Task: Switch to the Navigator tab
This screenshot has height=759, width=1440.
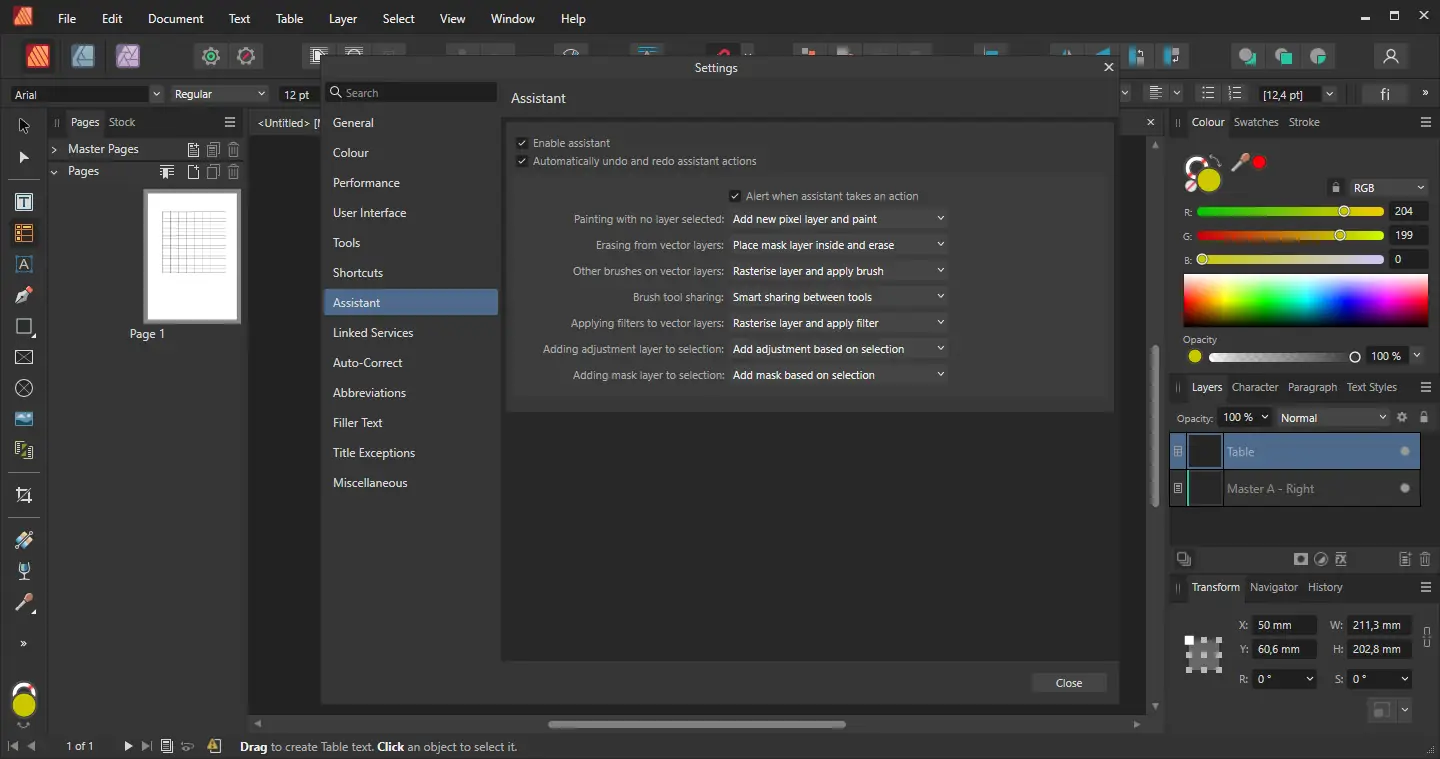Action: [1274, 587]
